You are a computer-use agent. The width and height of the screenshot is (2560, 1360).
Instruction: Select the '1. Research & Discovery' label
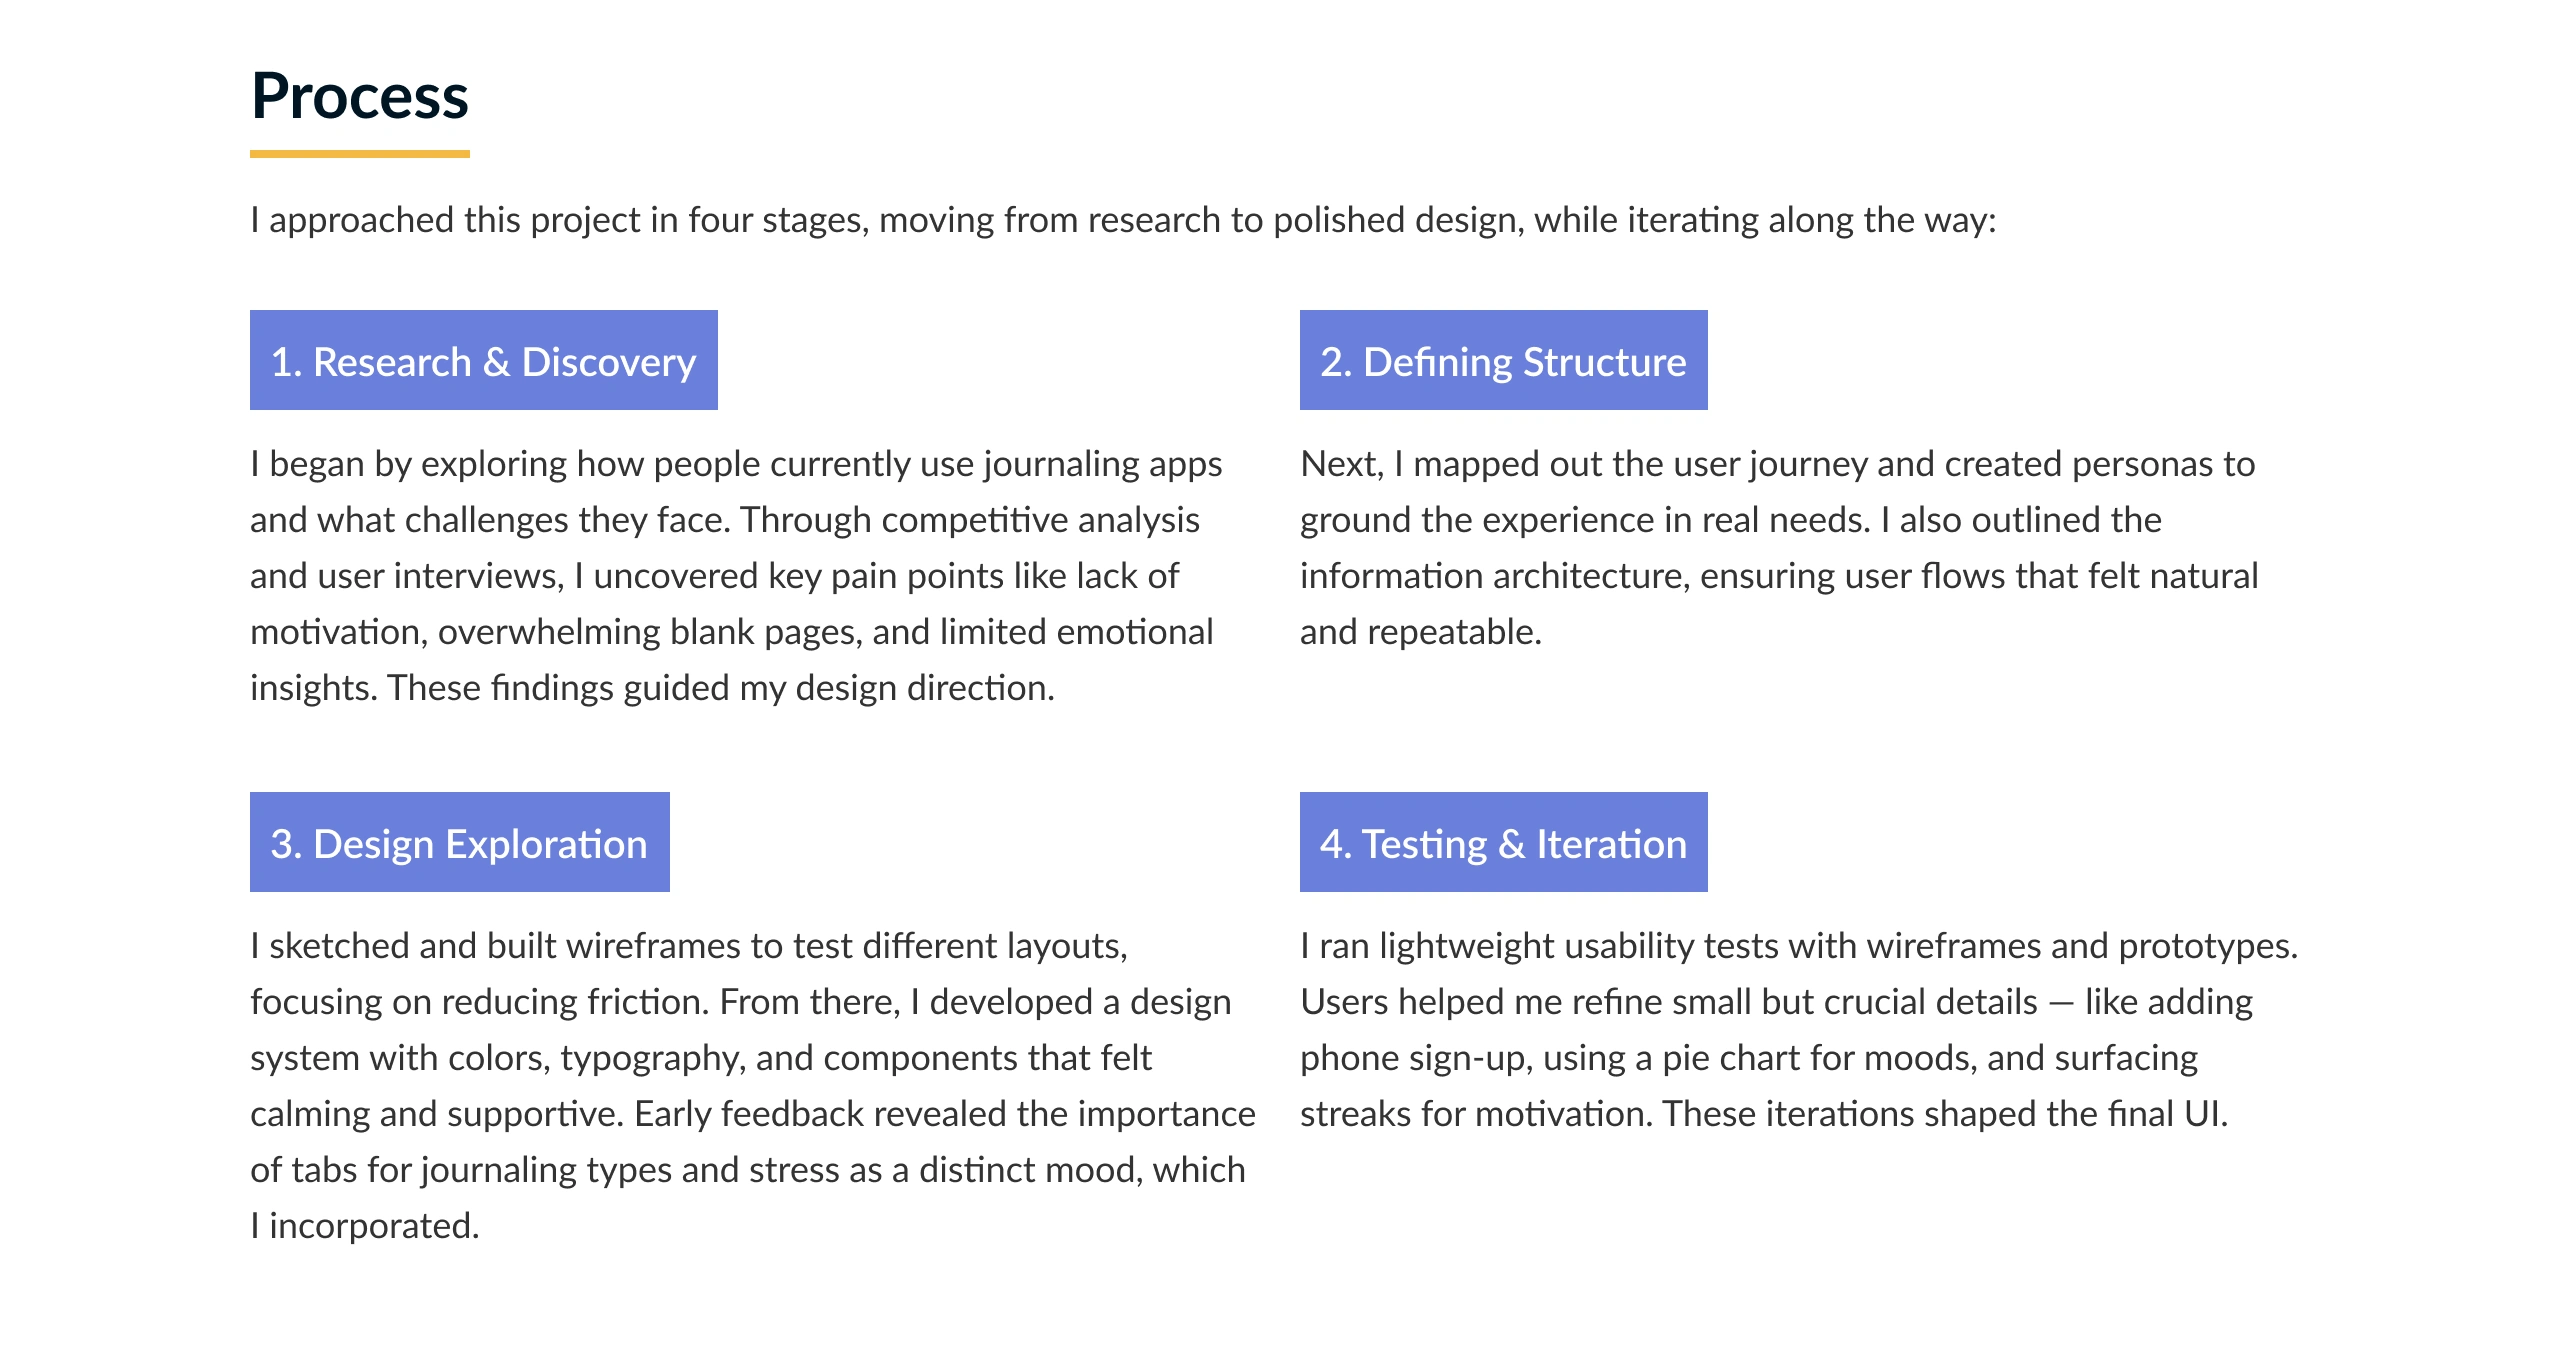coord(483,361)
